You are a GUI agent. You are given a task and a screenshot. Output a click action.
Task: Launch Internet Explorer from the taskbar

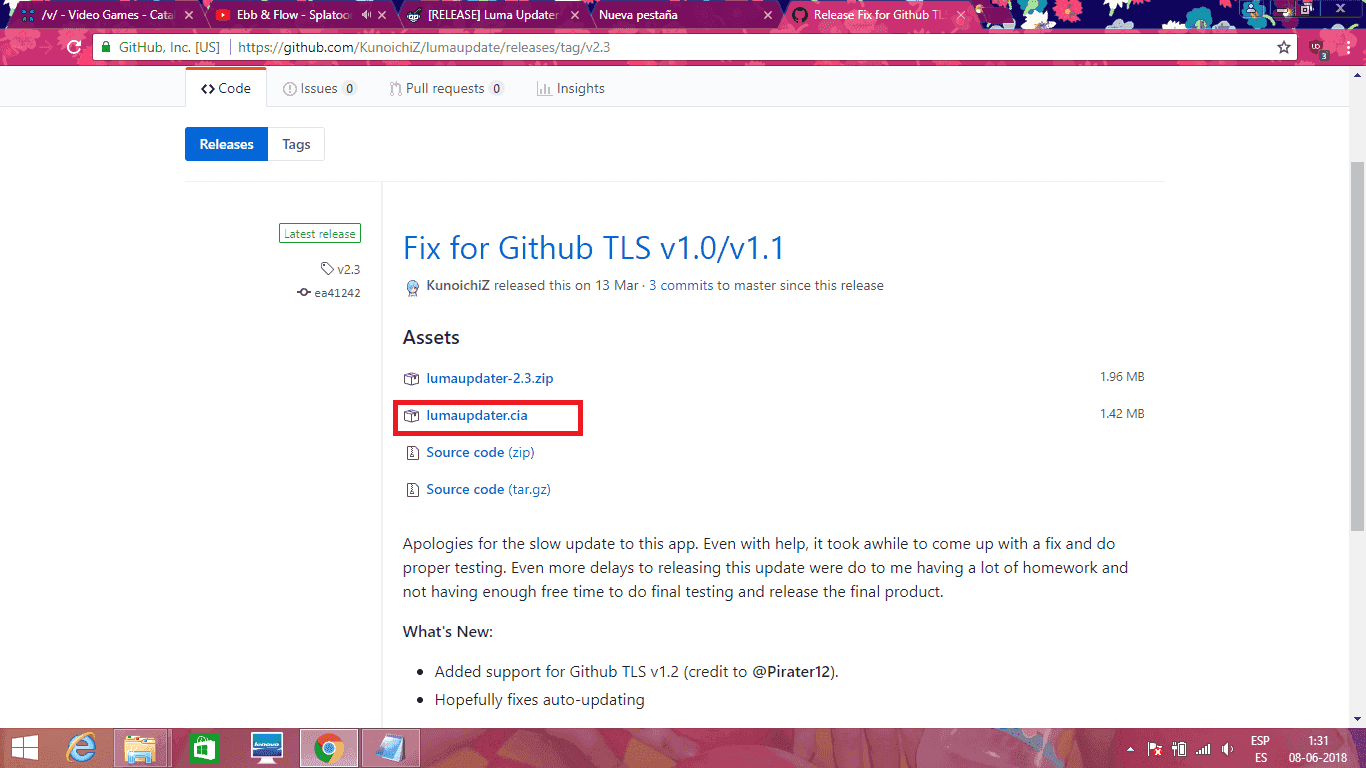pos(82,747)
